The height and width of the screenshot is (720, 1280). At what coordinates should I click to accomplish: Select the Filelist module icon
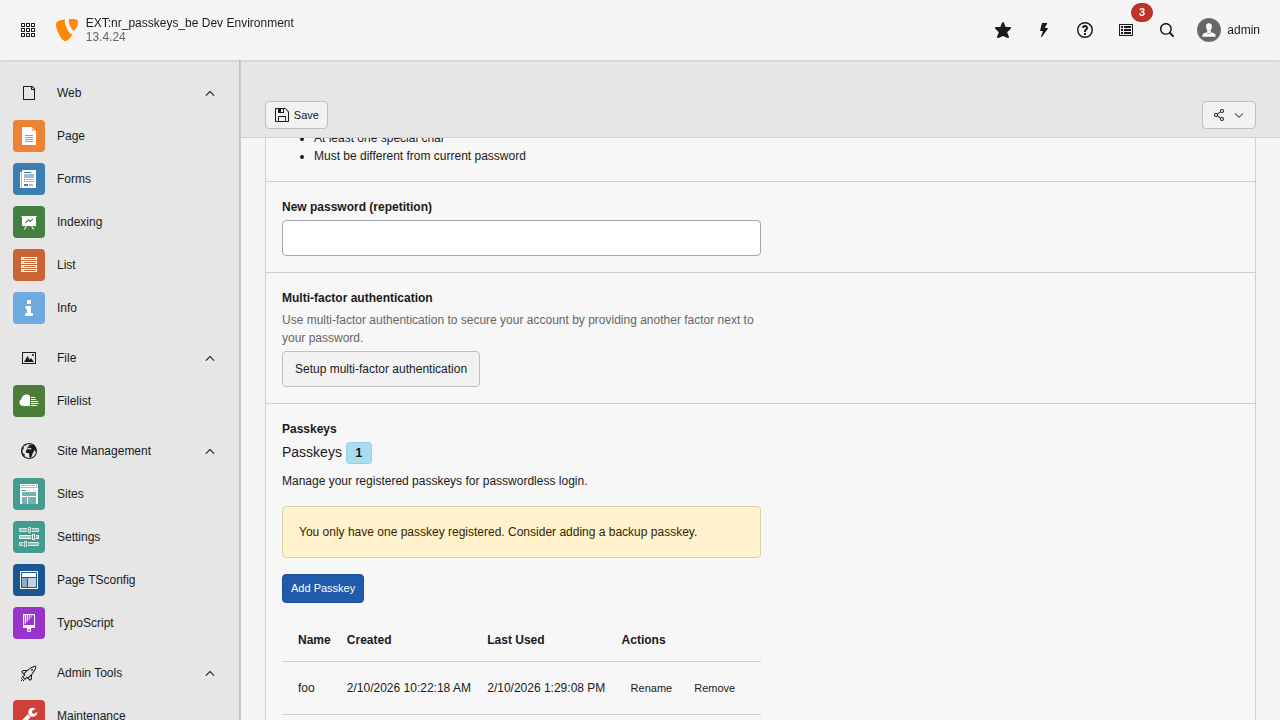28,400
